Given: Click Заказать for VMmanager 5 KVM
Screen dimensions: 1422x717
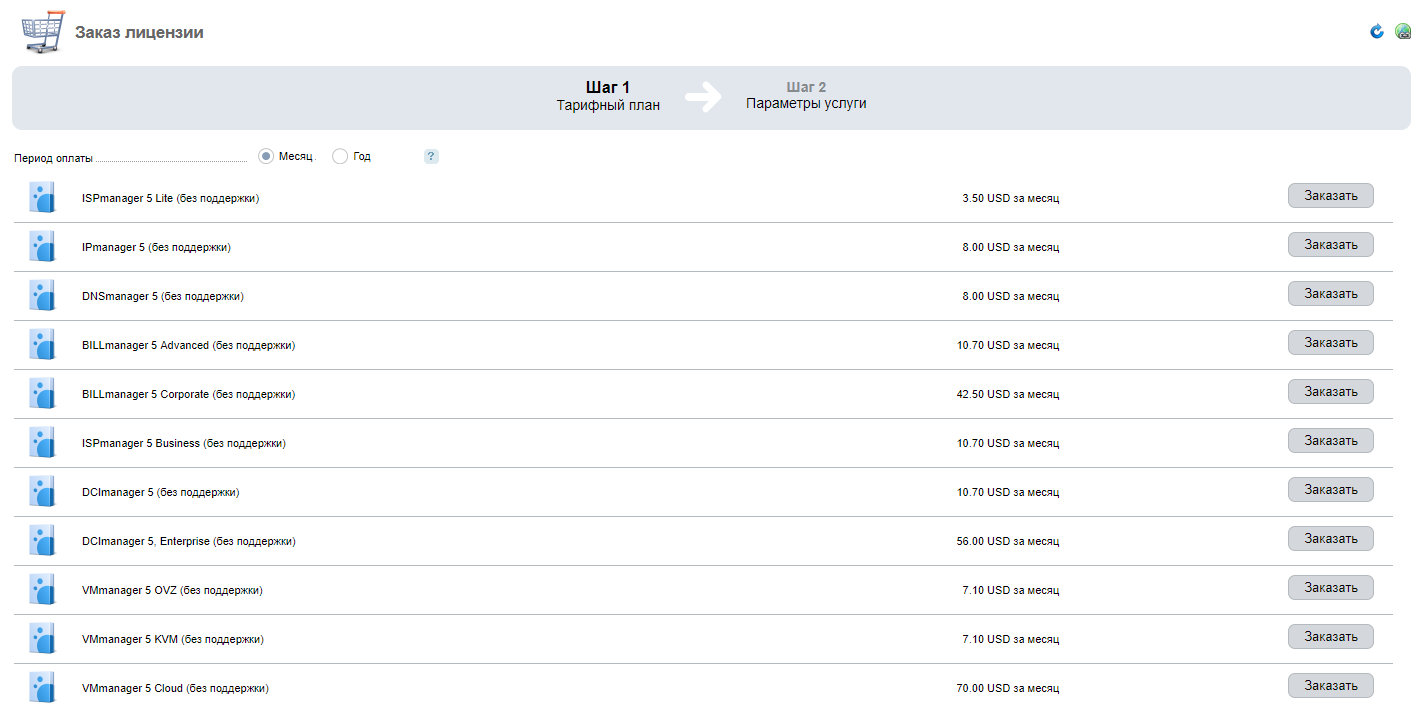Looking at the screenshot, I should [x=1330, y=637].
